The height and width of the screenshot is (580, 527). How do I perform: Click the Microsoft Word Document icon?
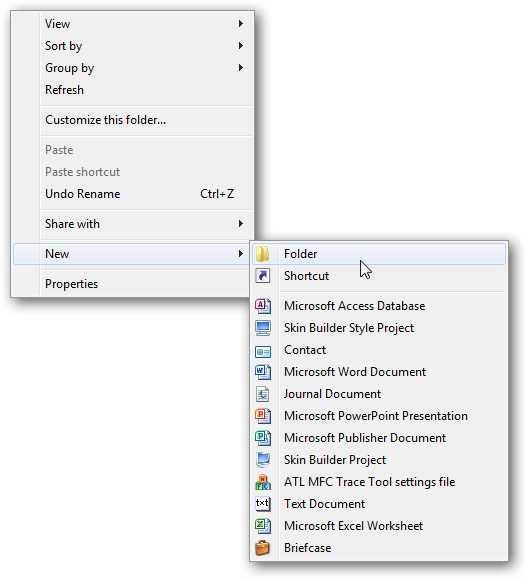pyautogui.click(x=263, y=372)
